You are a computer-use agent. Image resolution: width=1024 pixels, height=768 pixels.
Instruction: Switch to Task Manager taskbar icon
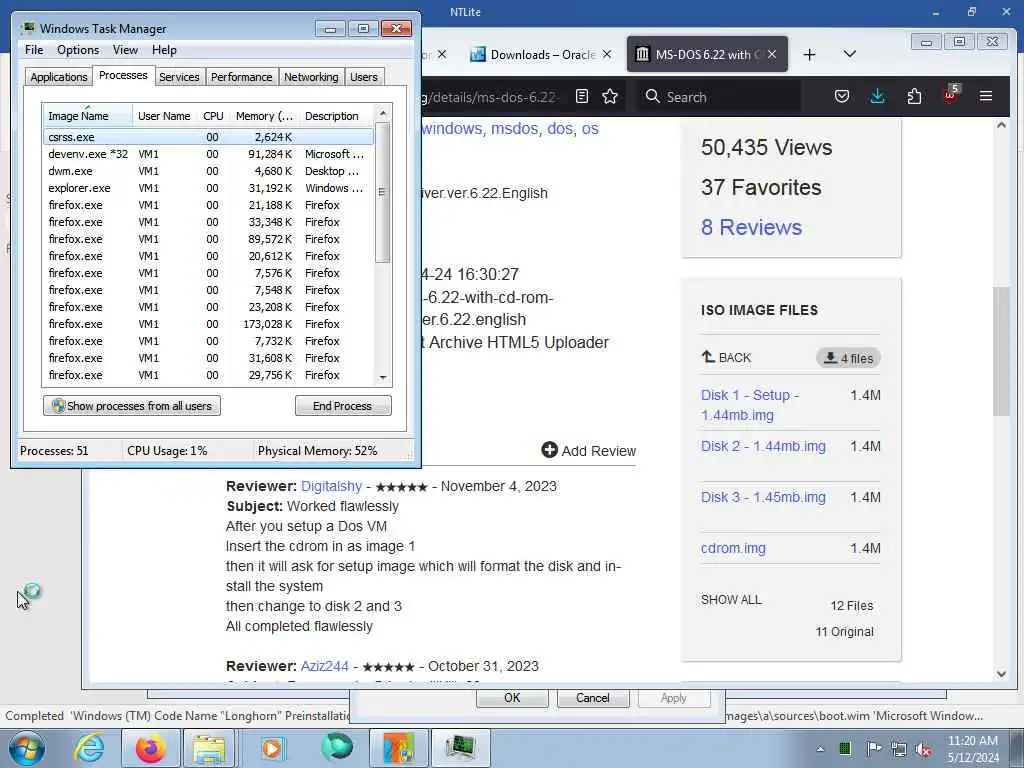tap(460, 748)
